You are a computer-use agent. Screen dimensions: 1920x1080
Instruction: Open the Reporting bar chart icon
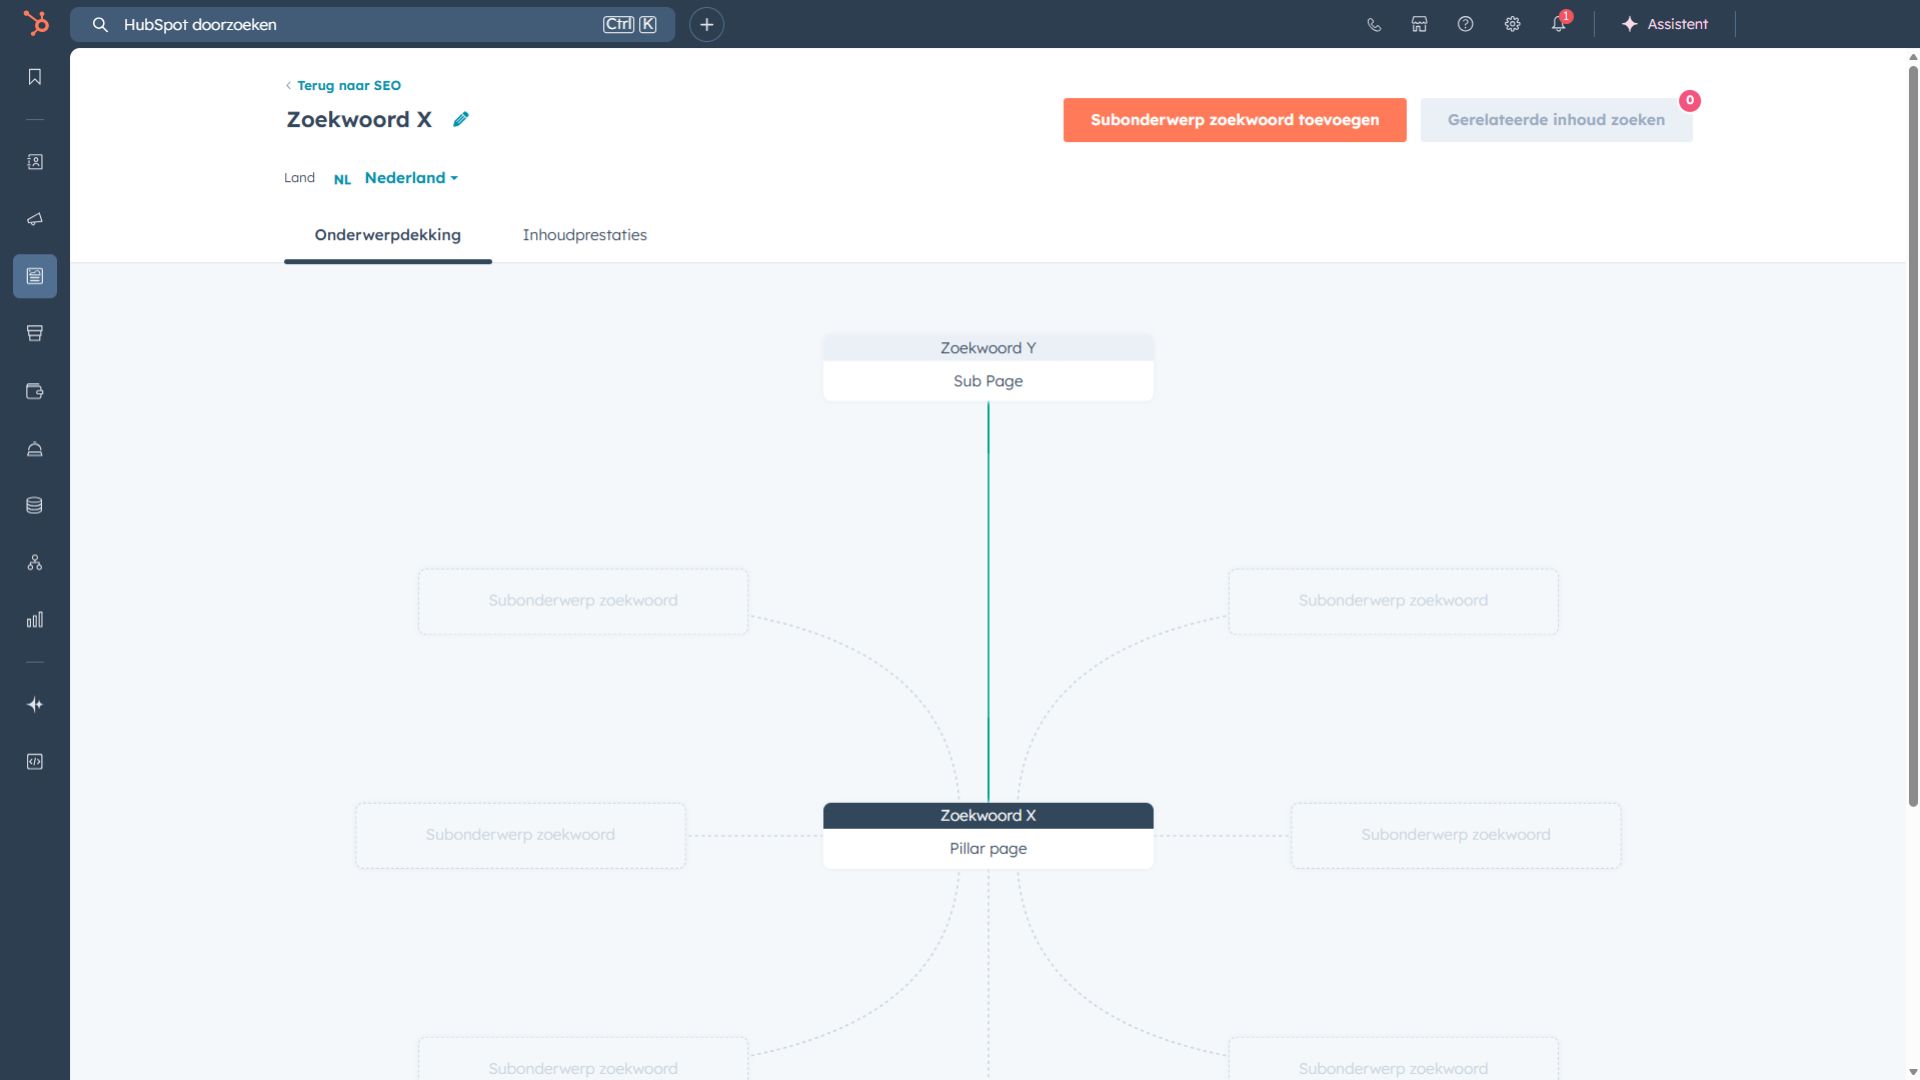35,620
